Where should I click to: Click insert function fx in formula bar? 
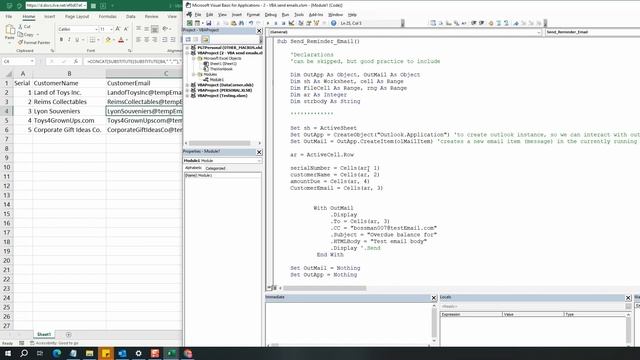(76, 61)
